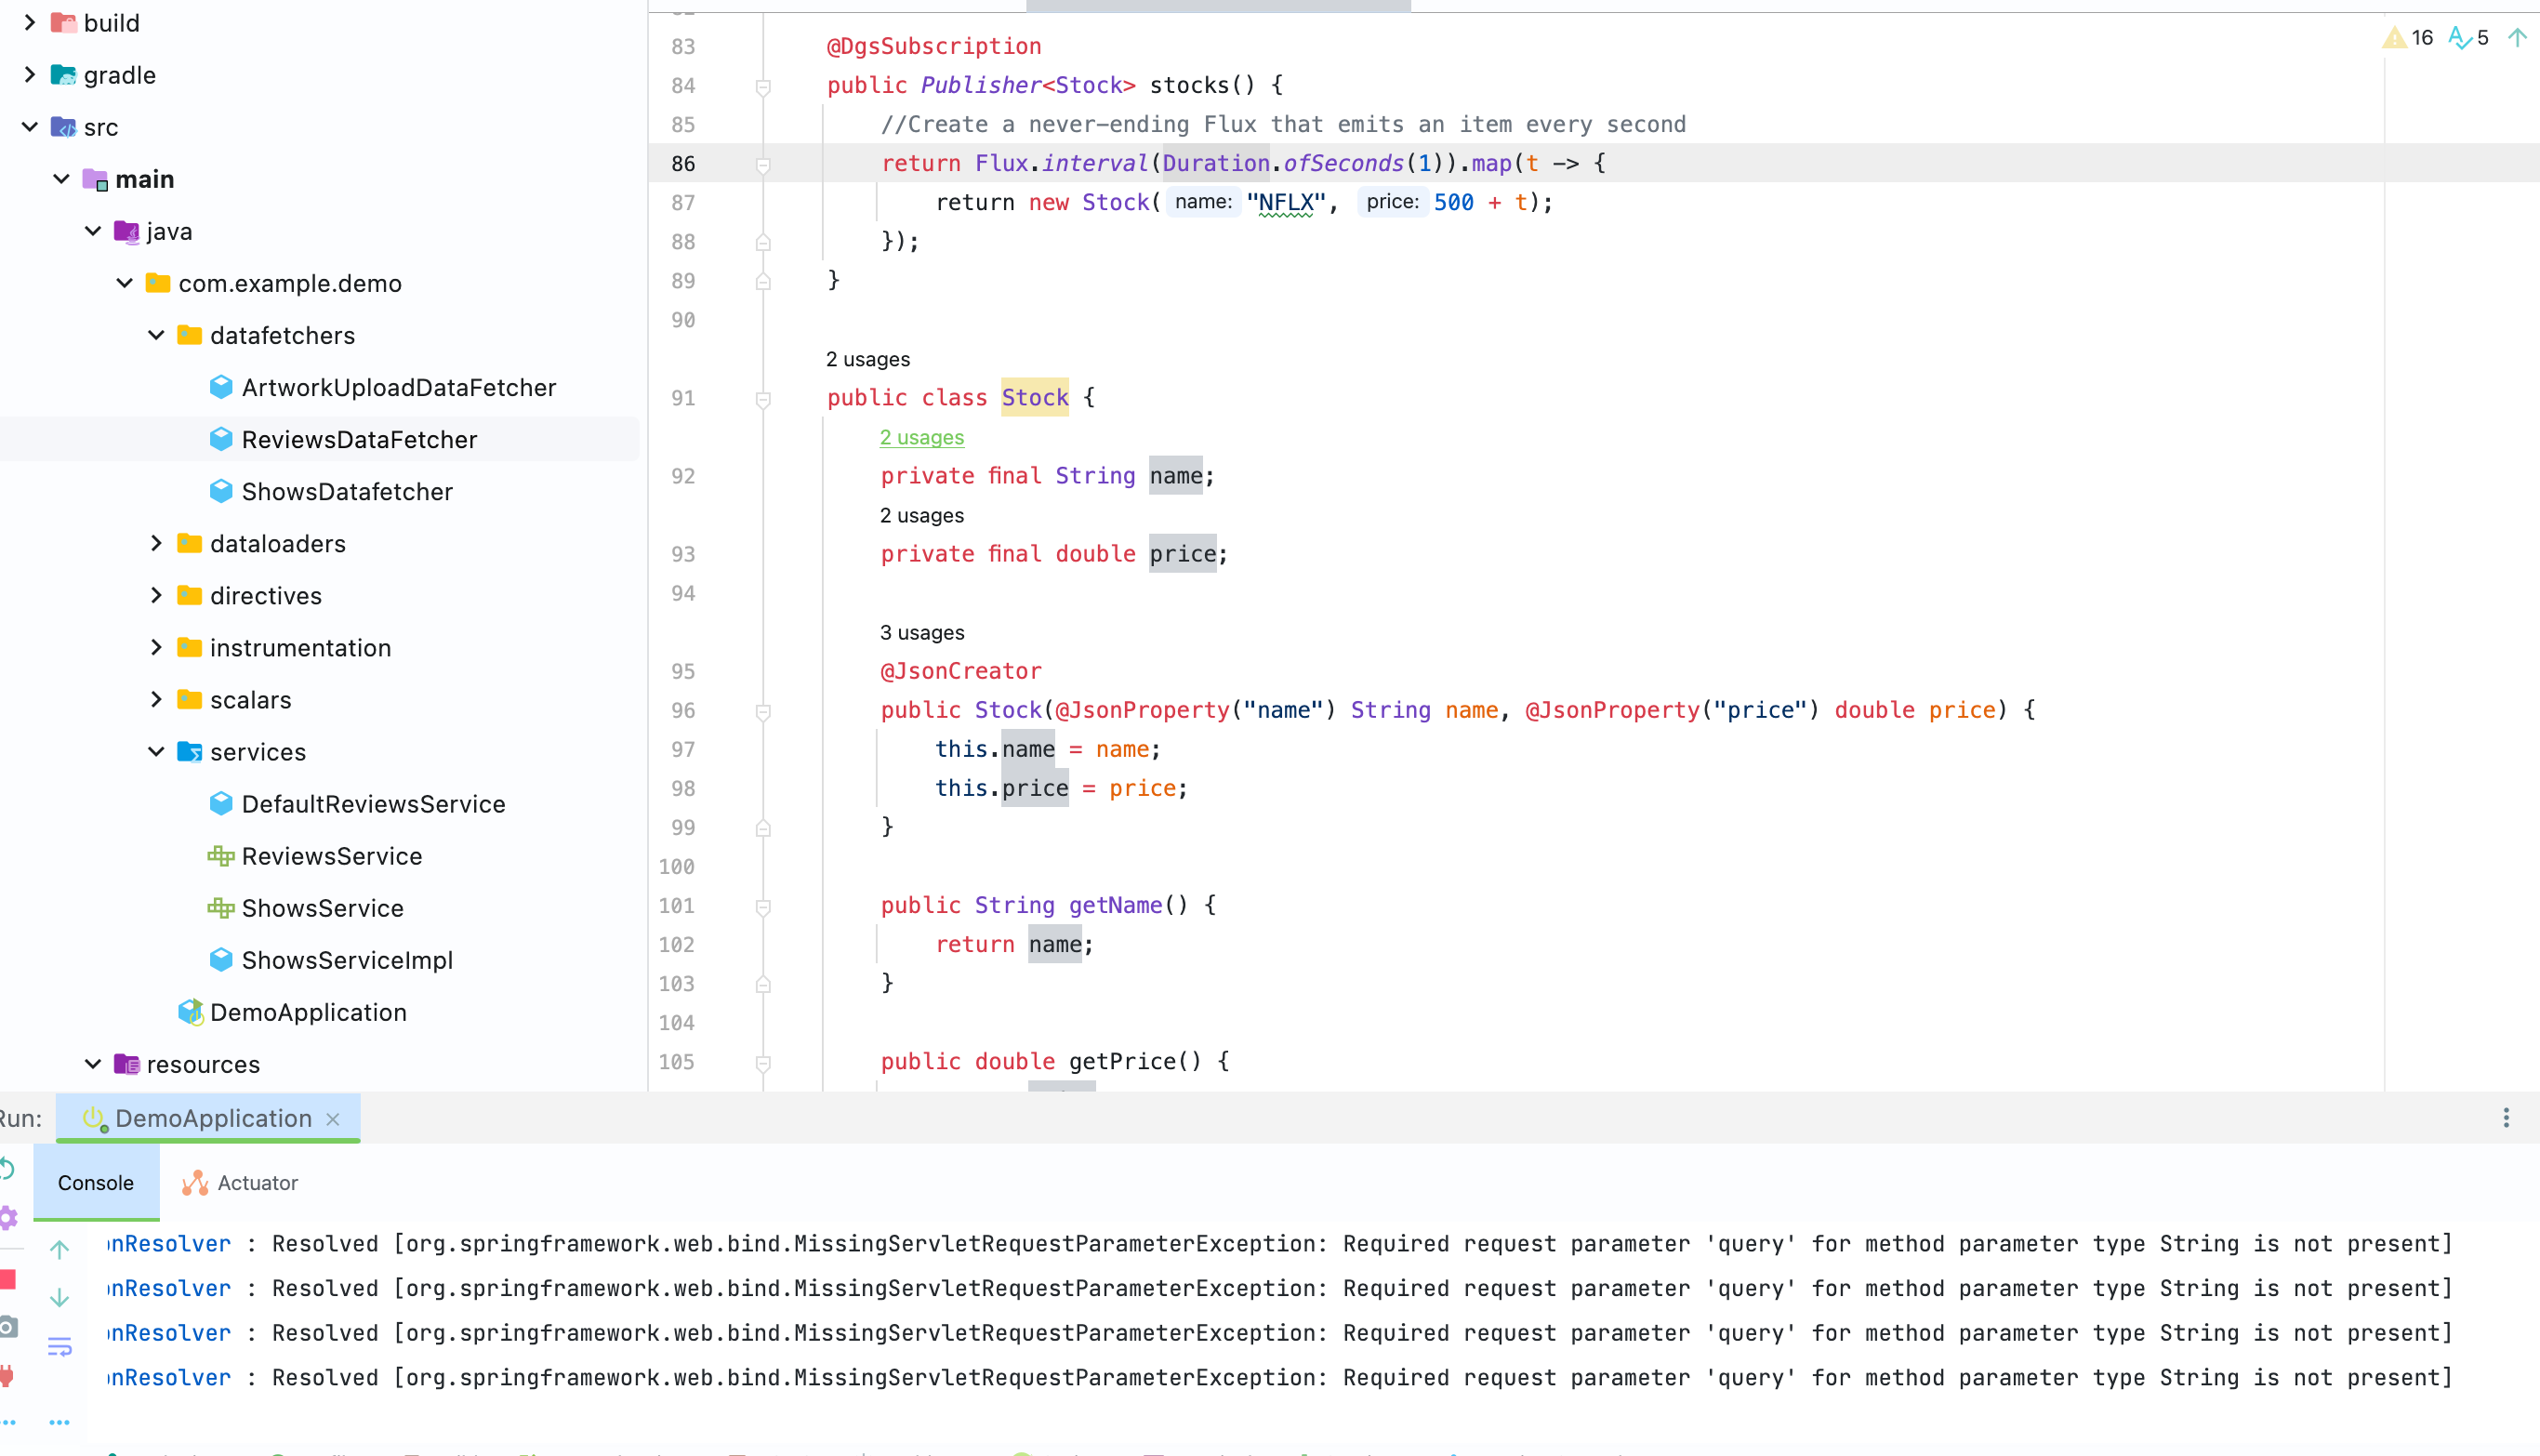Collapse the stocks() method fold at line 84
2540x1456 pixels.
pyautogui.click(x=764, y=86)
